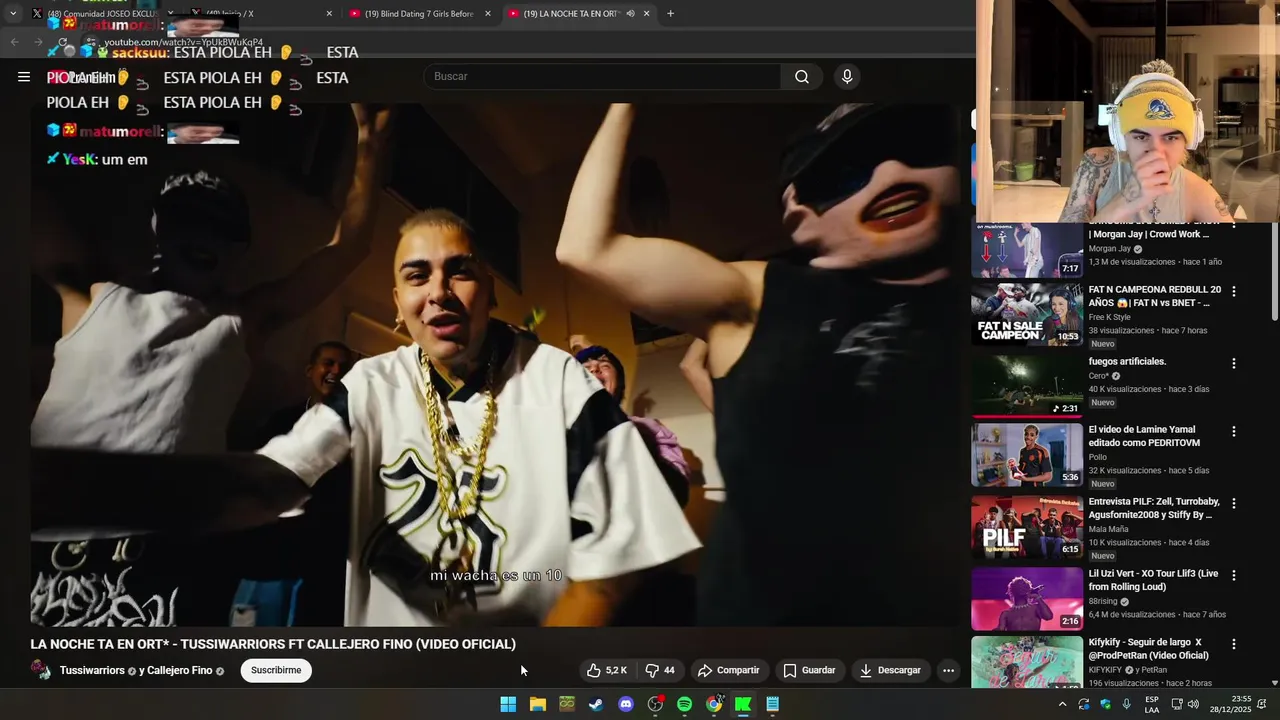This screenshot has width=1280, height=720.
Task: Open Spotify from the taskbar
Action: [684, 704]
